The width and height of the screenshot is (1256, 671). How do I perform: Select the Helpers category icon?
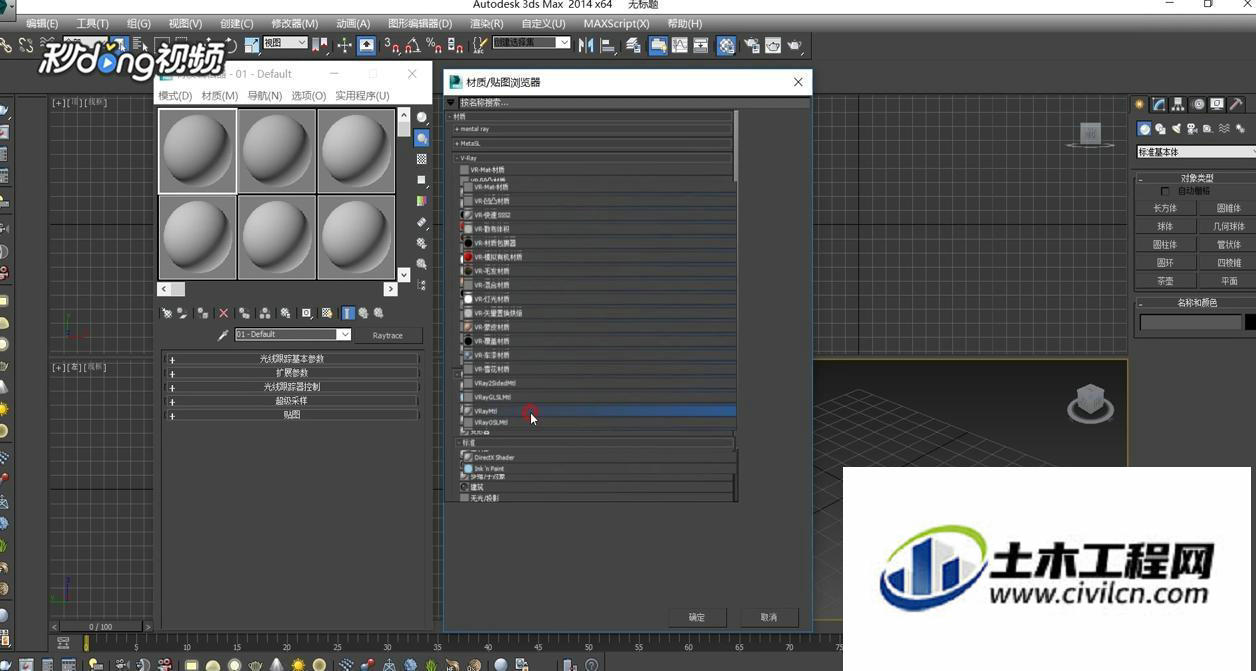[1208, 129]
